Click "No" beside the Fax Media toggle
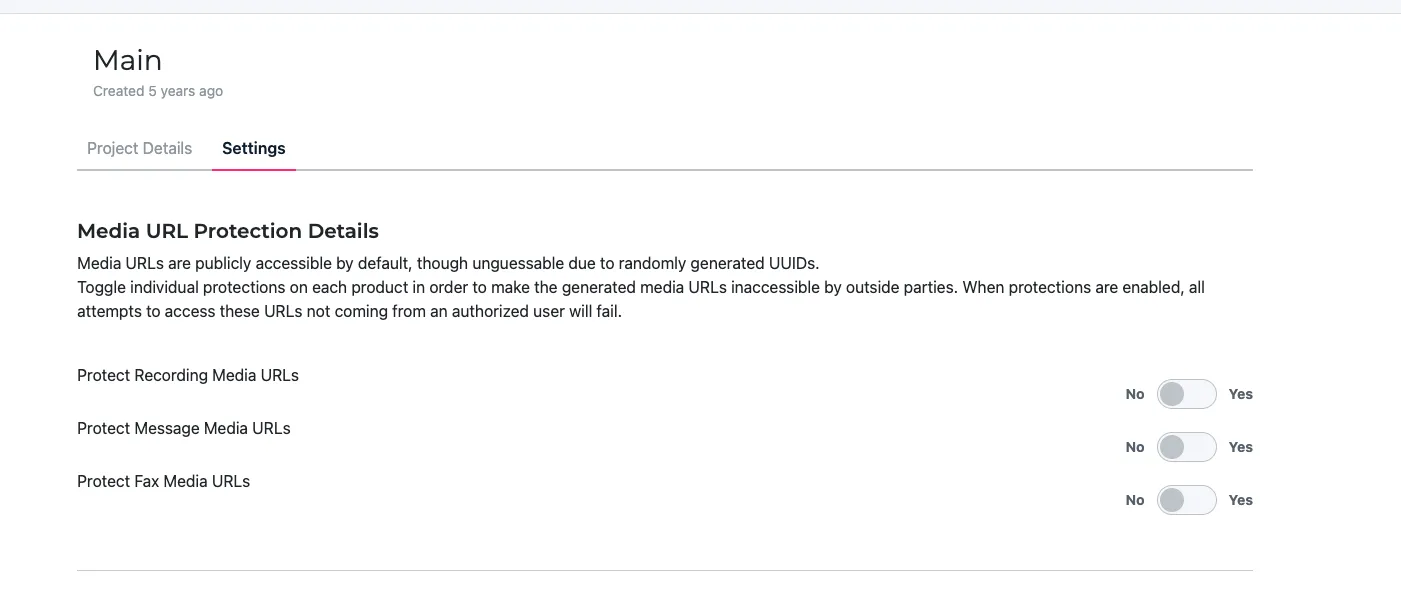Screen dimensions: 1401x591 pos(1134,500)
